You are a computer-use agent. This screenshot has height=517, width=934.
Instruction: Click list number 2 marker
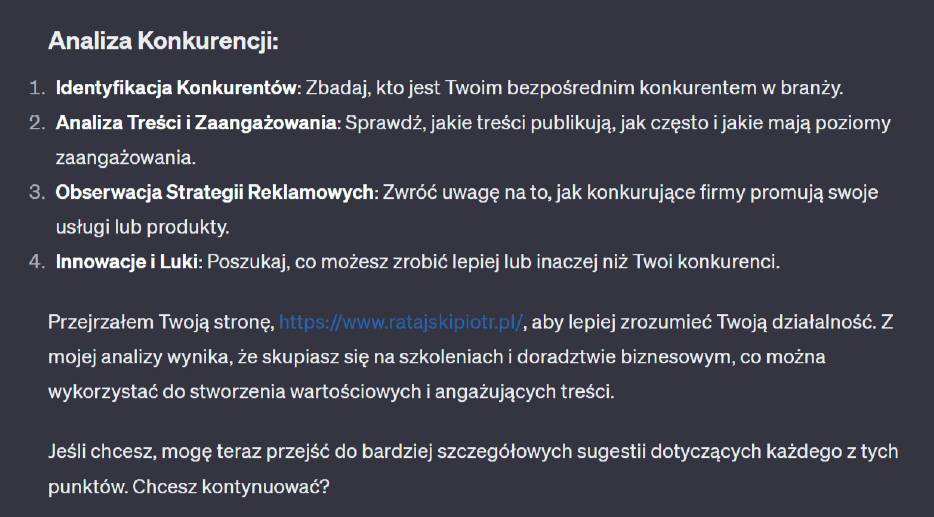pyautogui.click(x=36, y=123)
